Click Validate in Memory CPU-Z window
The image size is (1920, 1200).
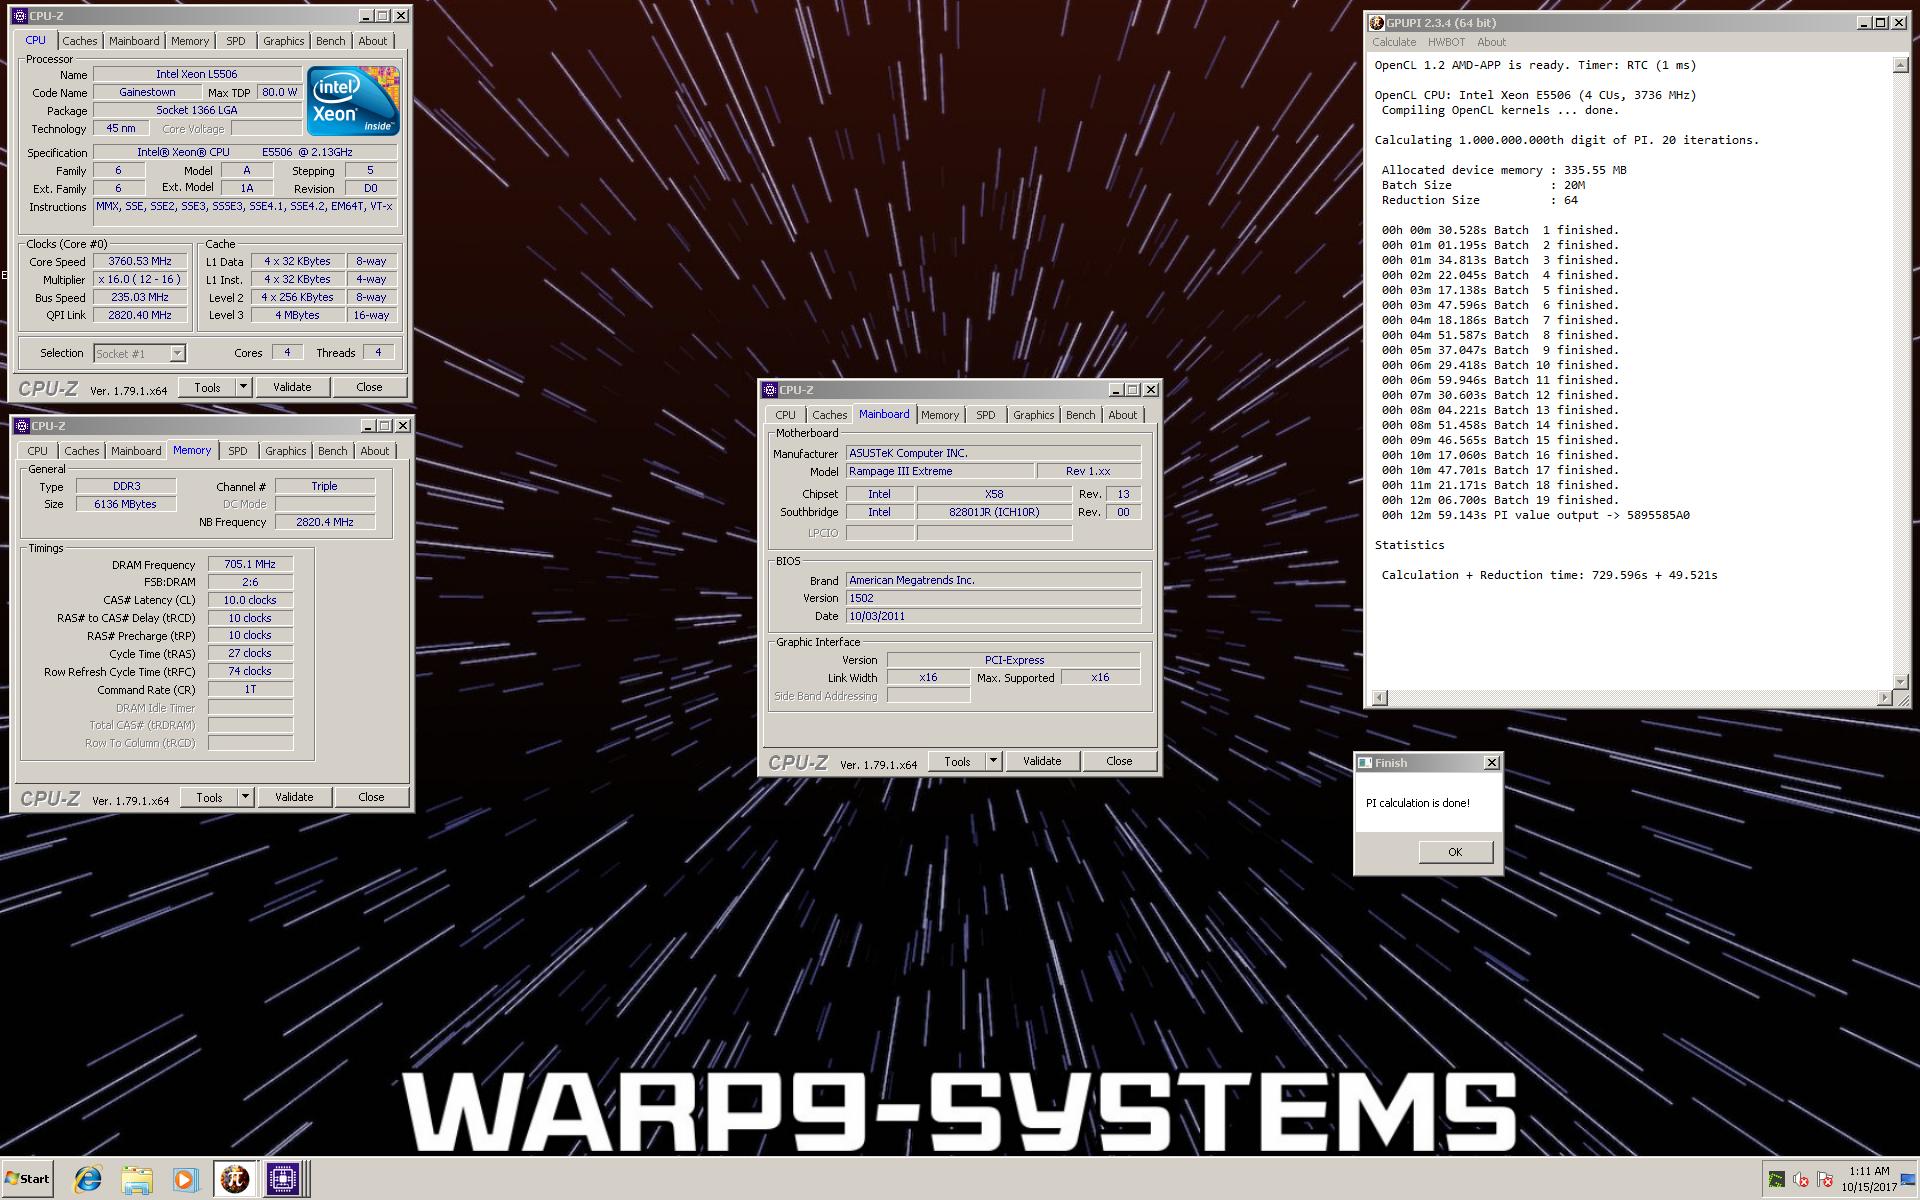coord(294,797)
